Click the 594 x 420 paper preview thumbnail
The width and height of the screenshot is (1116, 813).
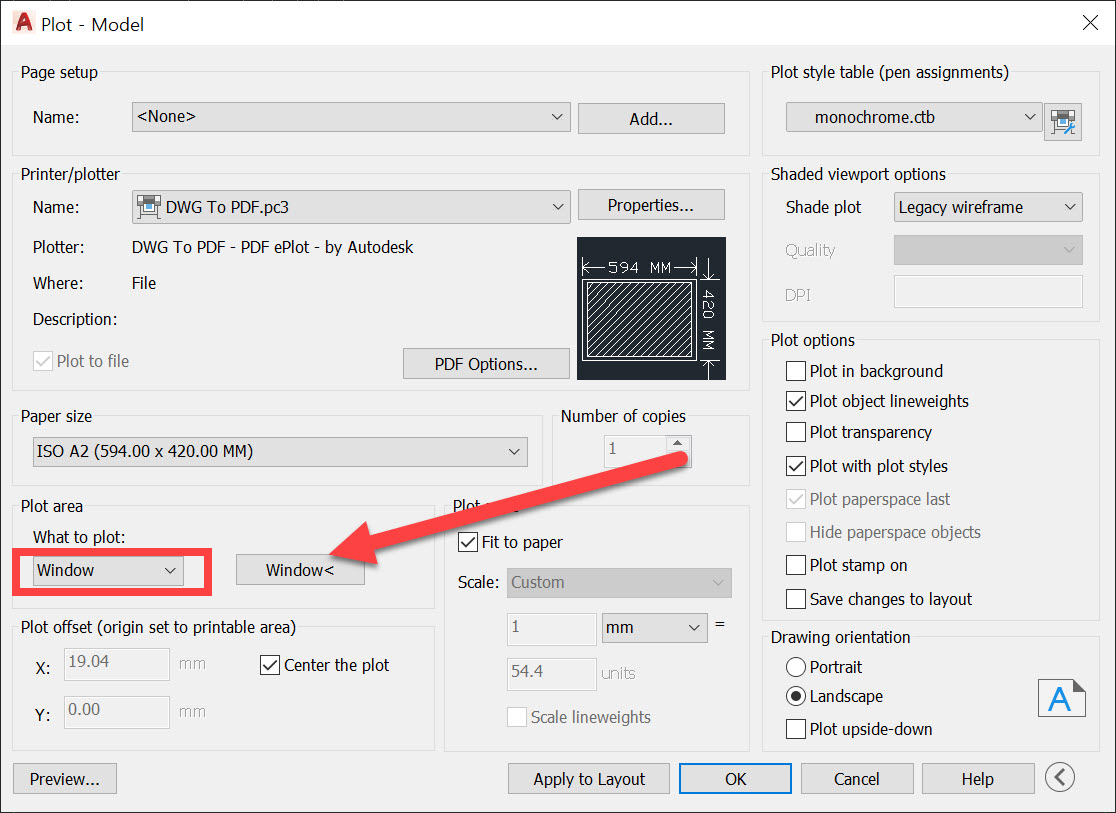point(651,308)
